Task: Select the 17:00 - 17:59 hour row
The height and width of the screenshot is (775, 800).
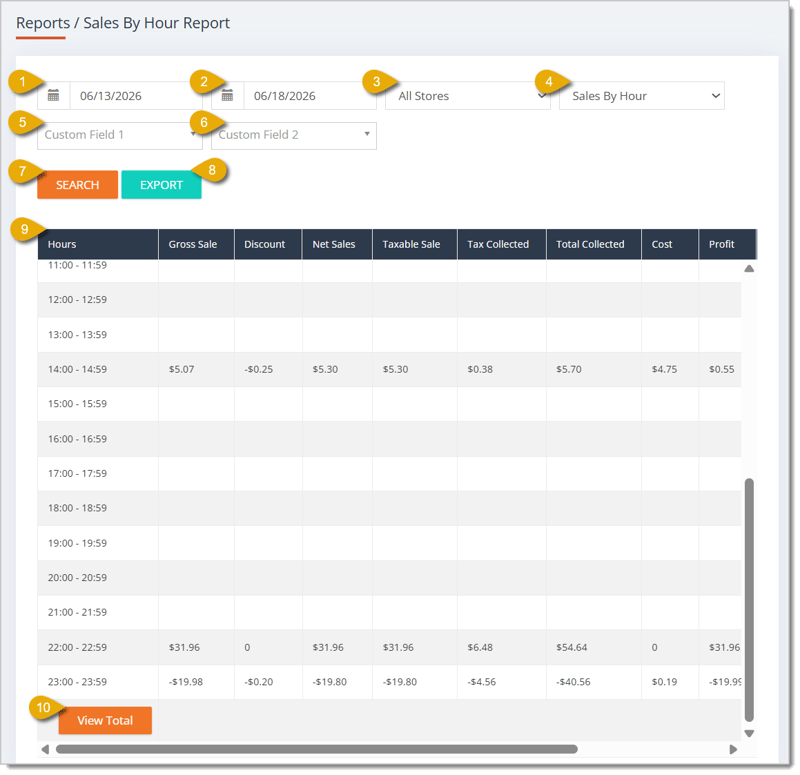Action: click(389, 473)
